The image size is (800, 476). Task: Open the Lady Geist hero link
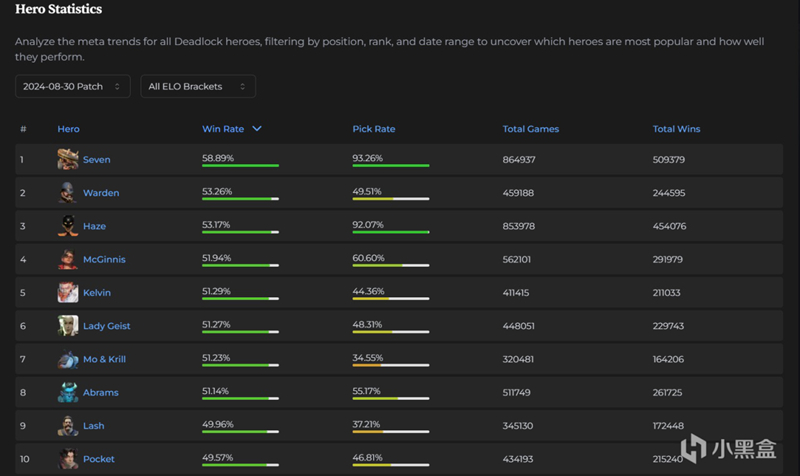107,326
